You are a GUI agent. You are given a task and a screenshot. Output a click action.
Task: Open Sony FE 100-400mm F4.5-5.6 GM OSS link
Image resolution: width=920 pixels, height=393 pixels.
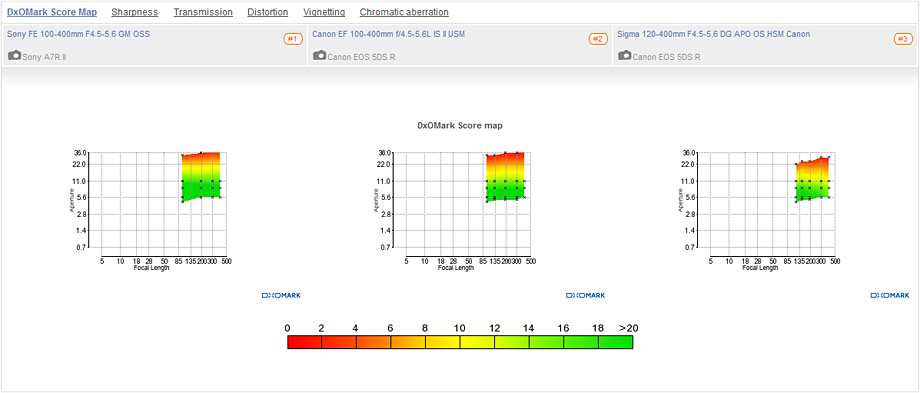pyautogui.click(x=79, y=34)
